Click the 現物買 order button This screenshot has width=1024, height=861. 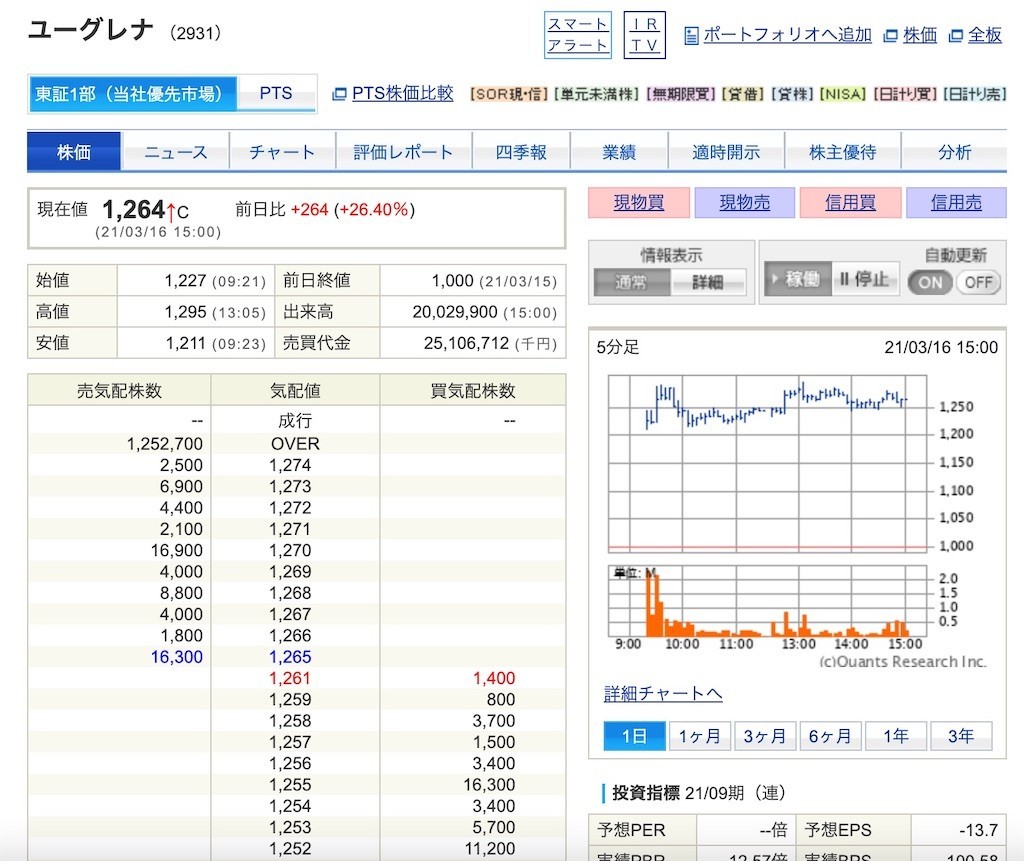[x=639, y=203]
